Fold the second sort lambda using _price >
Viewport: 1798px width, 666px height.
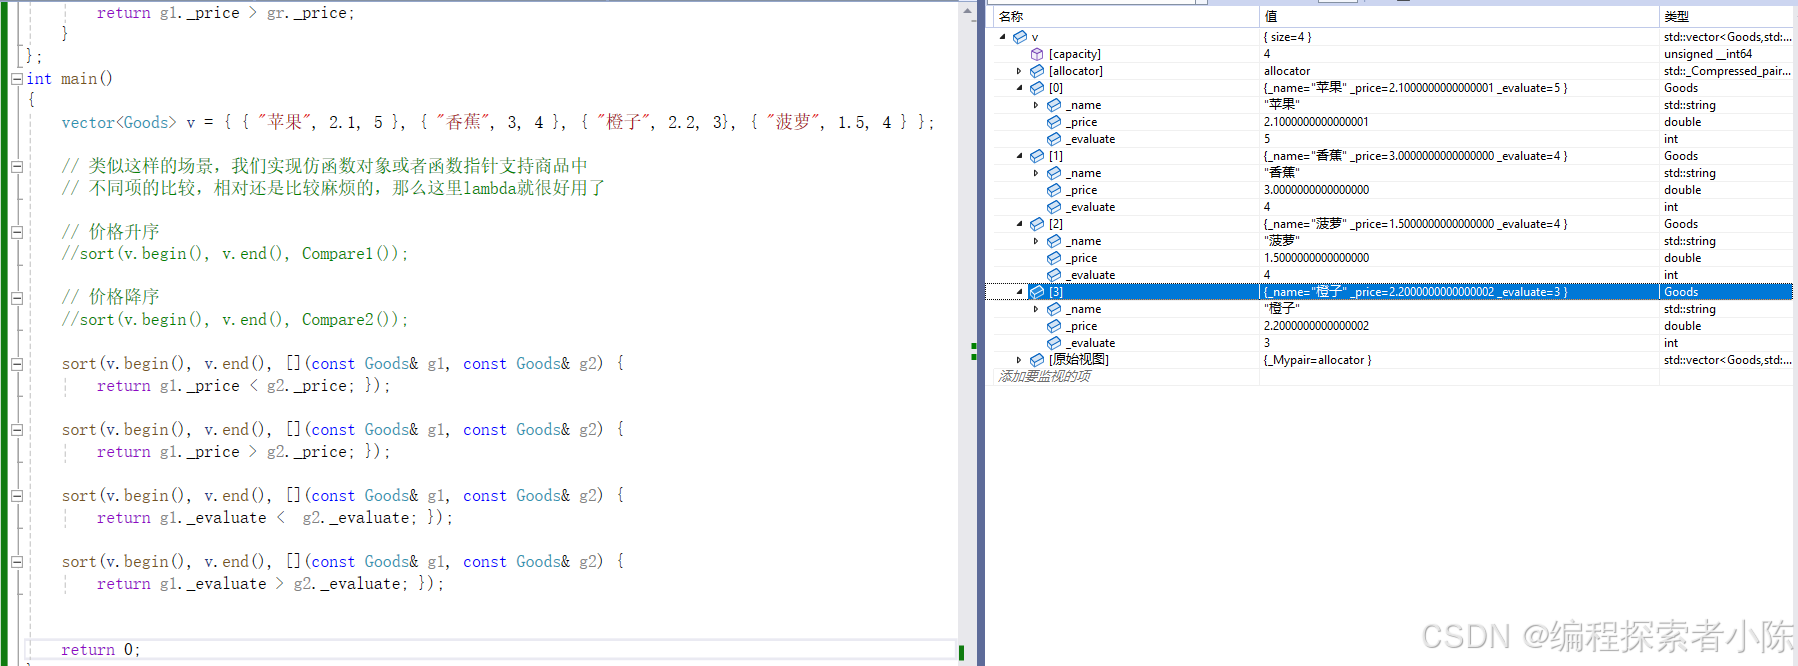17,430
